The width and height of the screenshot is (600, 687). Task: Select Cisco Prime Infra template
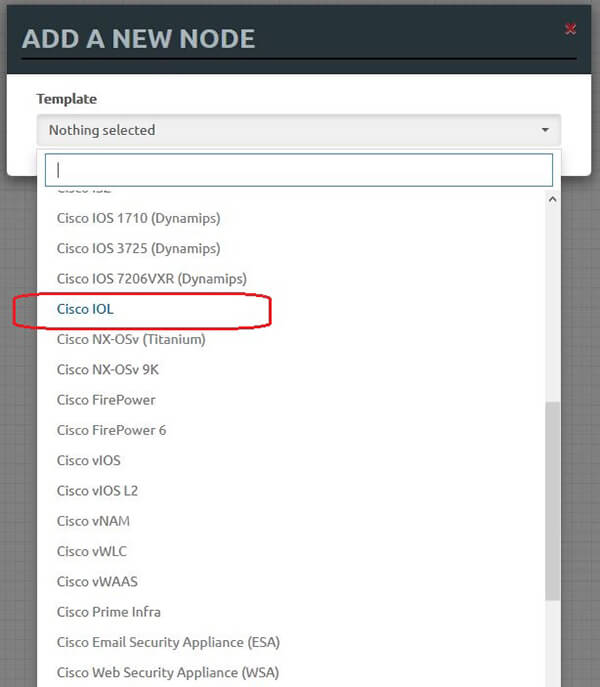click(x=108, y=611)
